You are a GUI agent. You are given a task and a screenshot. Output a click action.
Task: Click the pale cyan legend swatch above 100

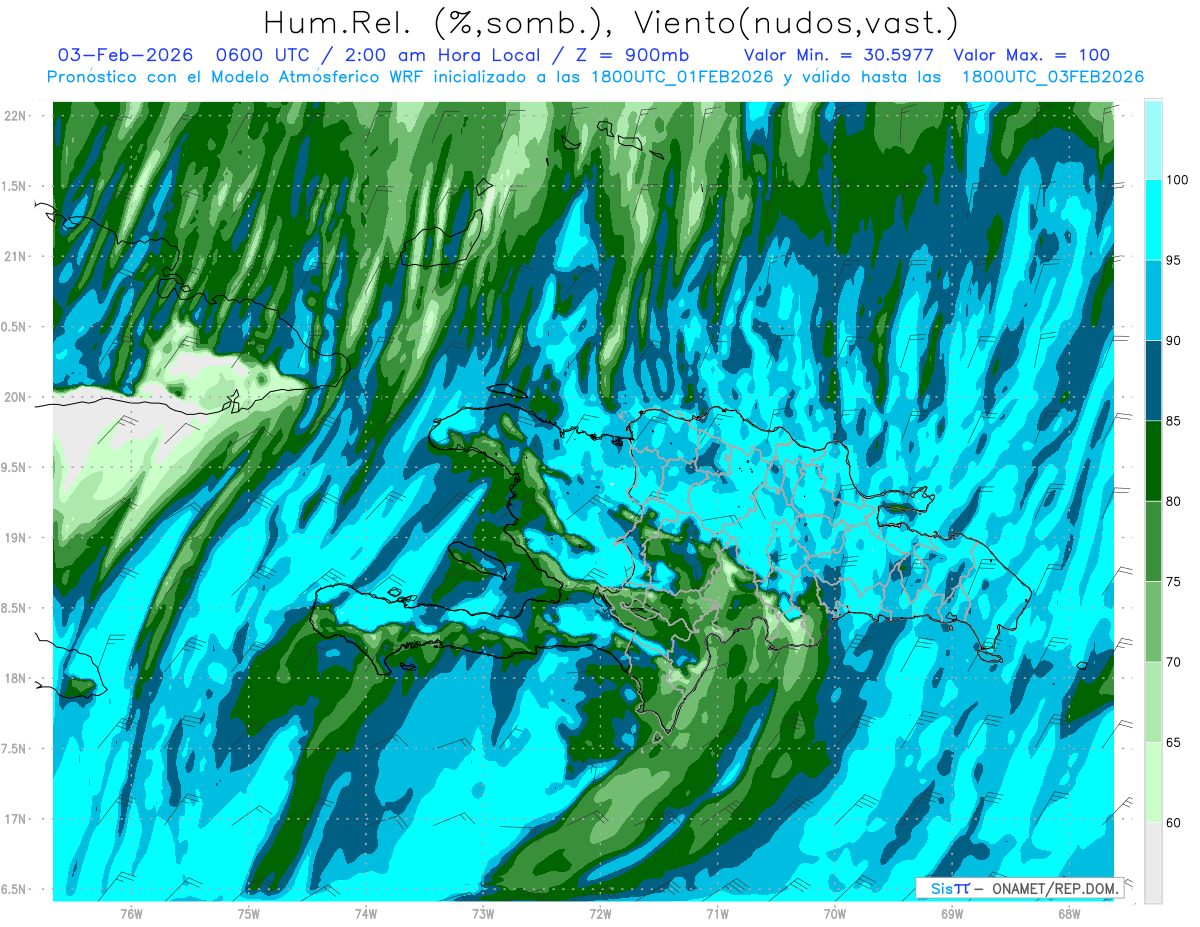click(1153, 140)
